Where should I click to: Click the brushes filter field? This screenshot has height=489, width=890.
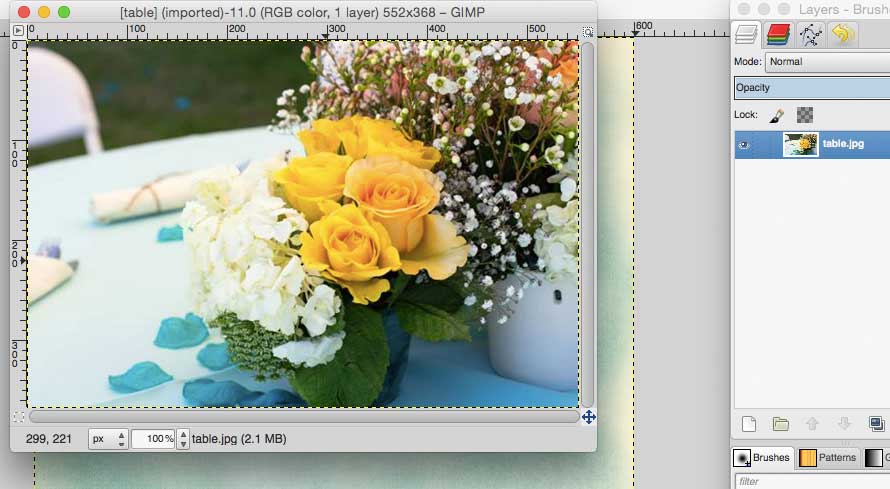812,480
